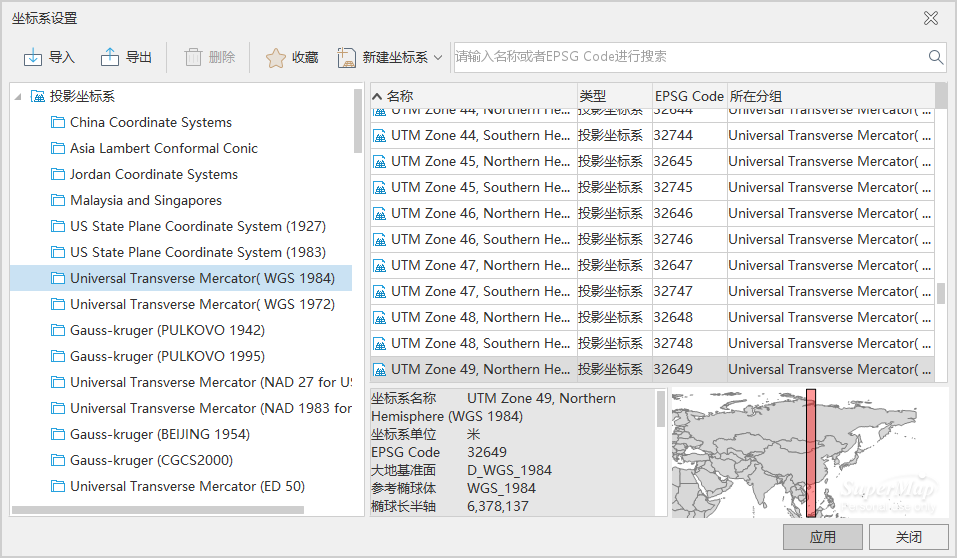The height and width of the screenshot is (558, 957).
Task: Collapse the 投影坐标系 tree node
Action: pyautogui.click(x=18, y=97)
